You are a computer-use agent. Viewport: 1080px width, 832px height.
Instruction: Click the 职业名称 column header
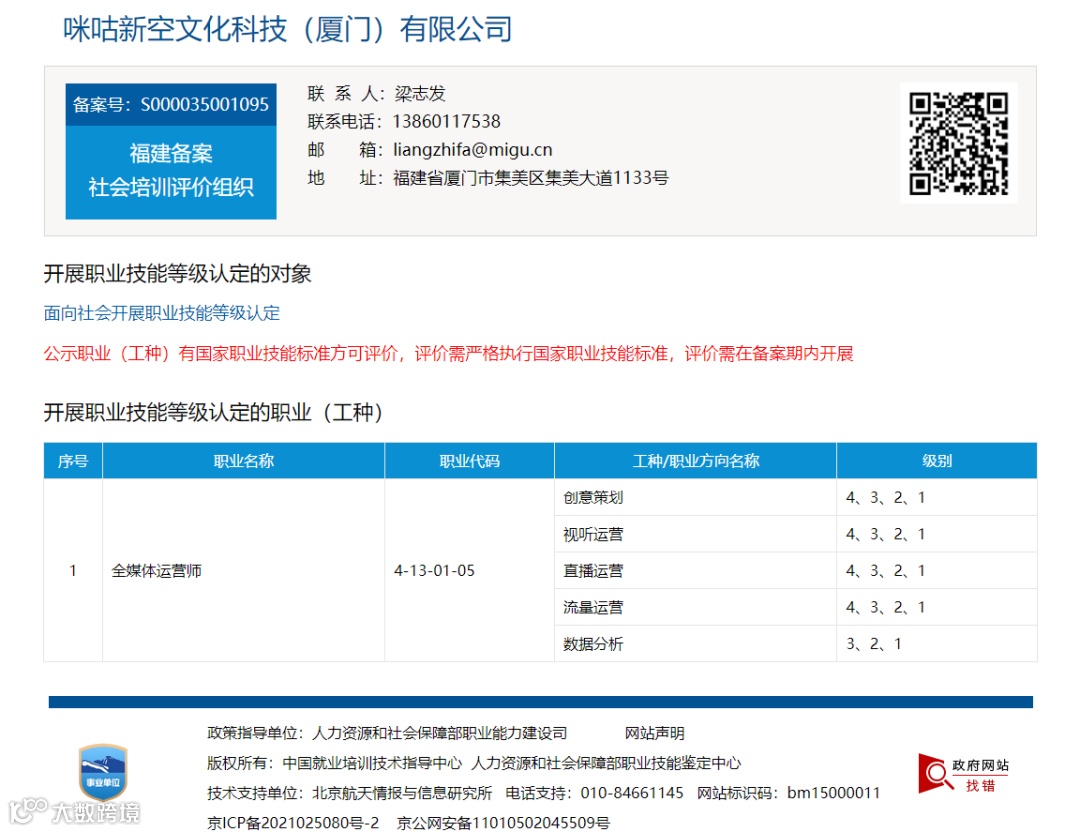pyautogui.click(x=244, y=461)
